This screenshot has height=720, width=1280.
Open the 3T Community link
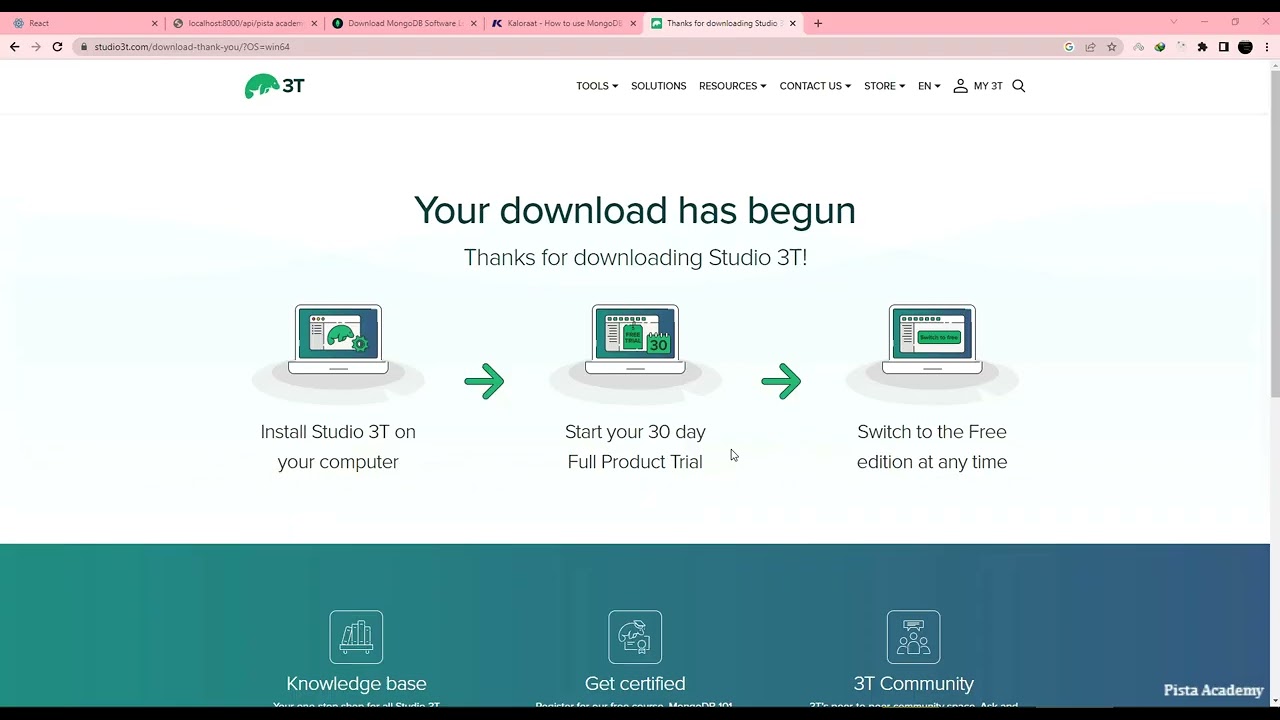click(x=913, y=684)
